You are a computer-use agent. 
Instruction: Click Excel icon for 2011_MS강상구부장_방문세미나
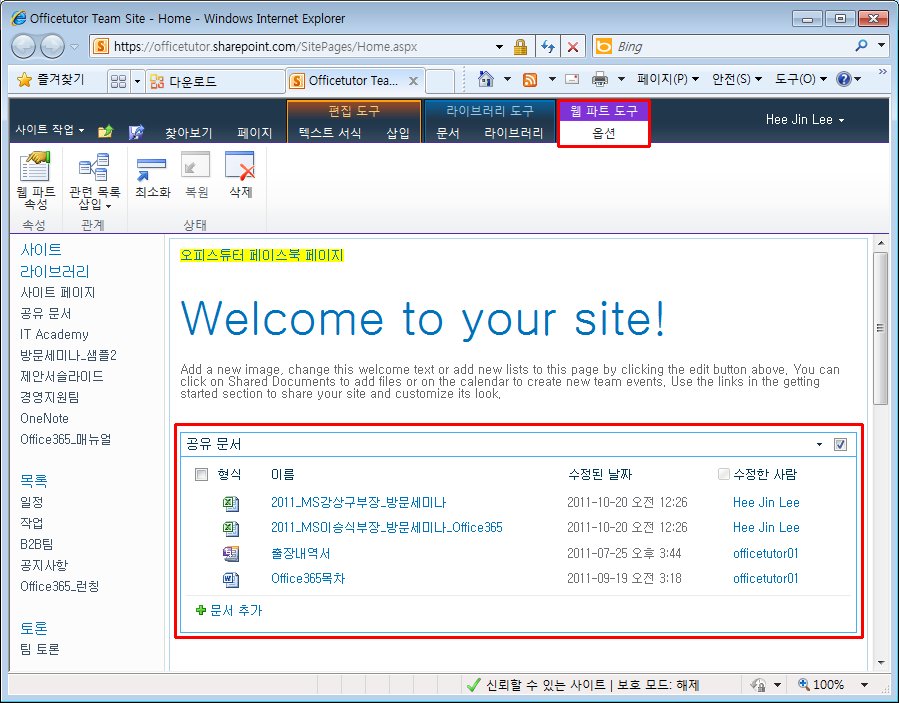[x=230, y=503]
